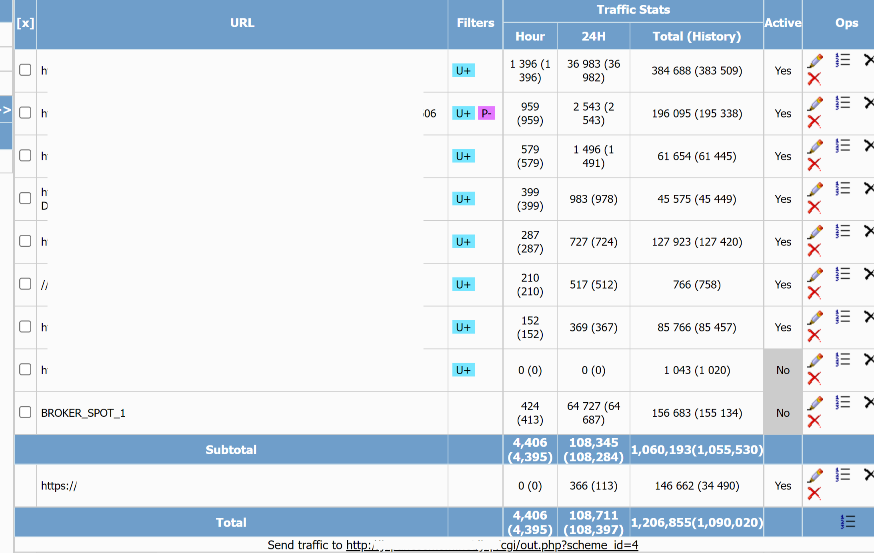The image size is (874, 553).
Task: Delete the row with total 196 095
Action: [x=814, y=122]
